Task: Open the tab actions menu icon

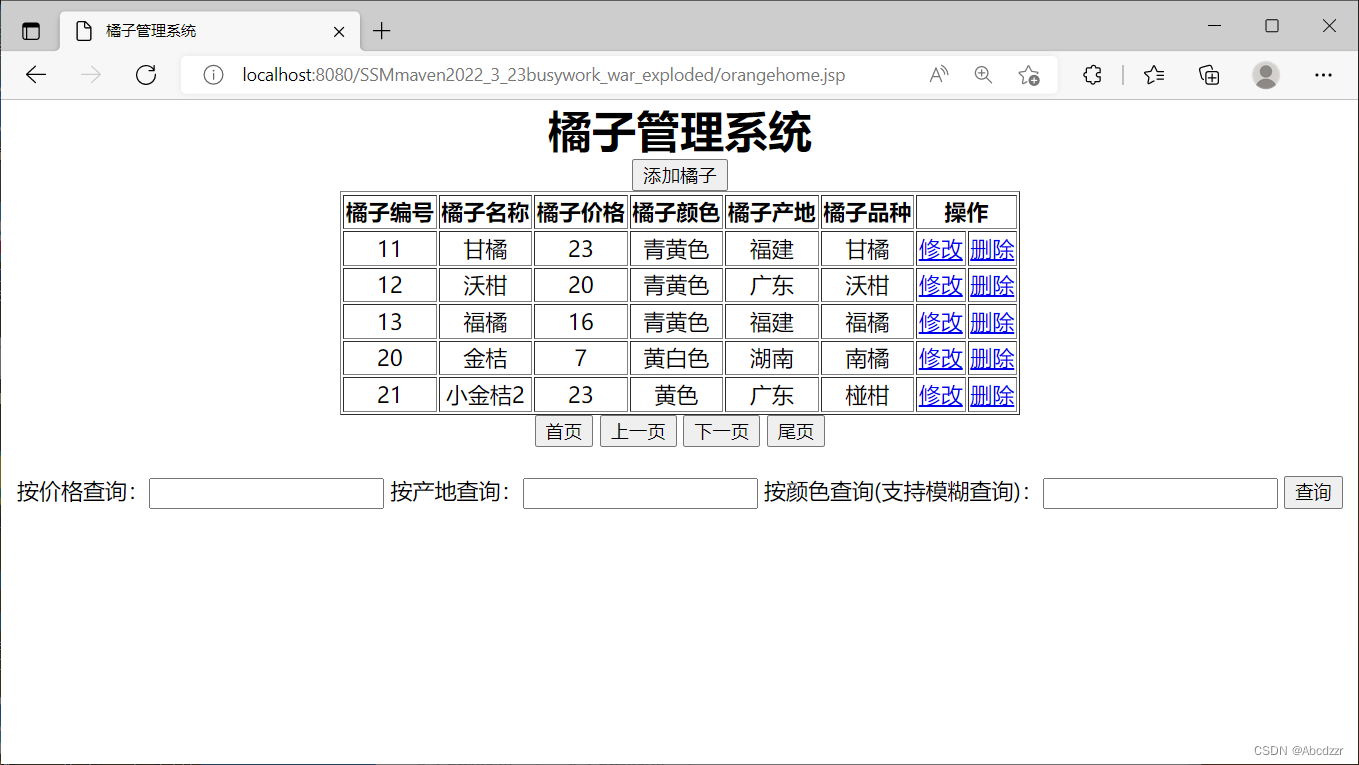Action: [x=31, y=31]
